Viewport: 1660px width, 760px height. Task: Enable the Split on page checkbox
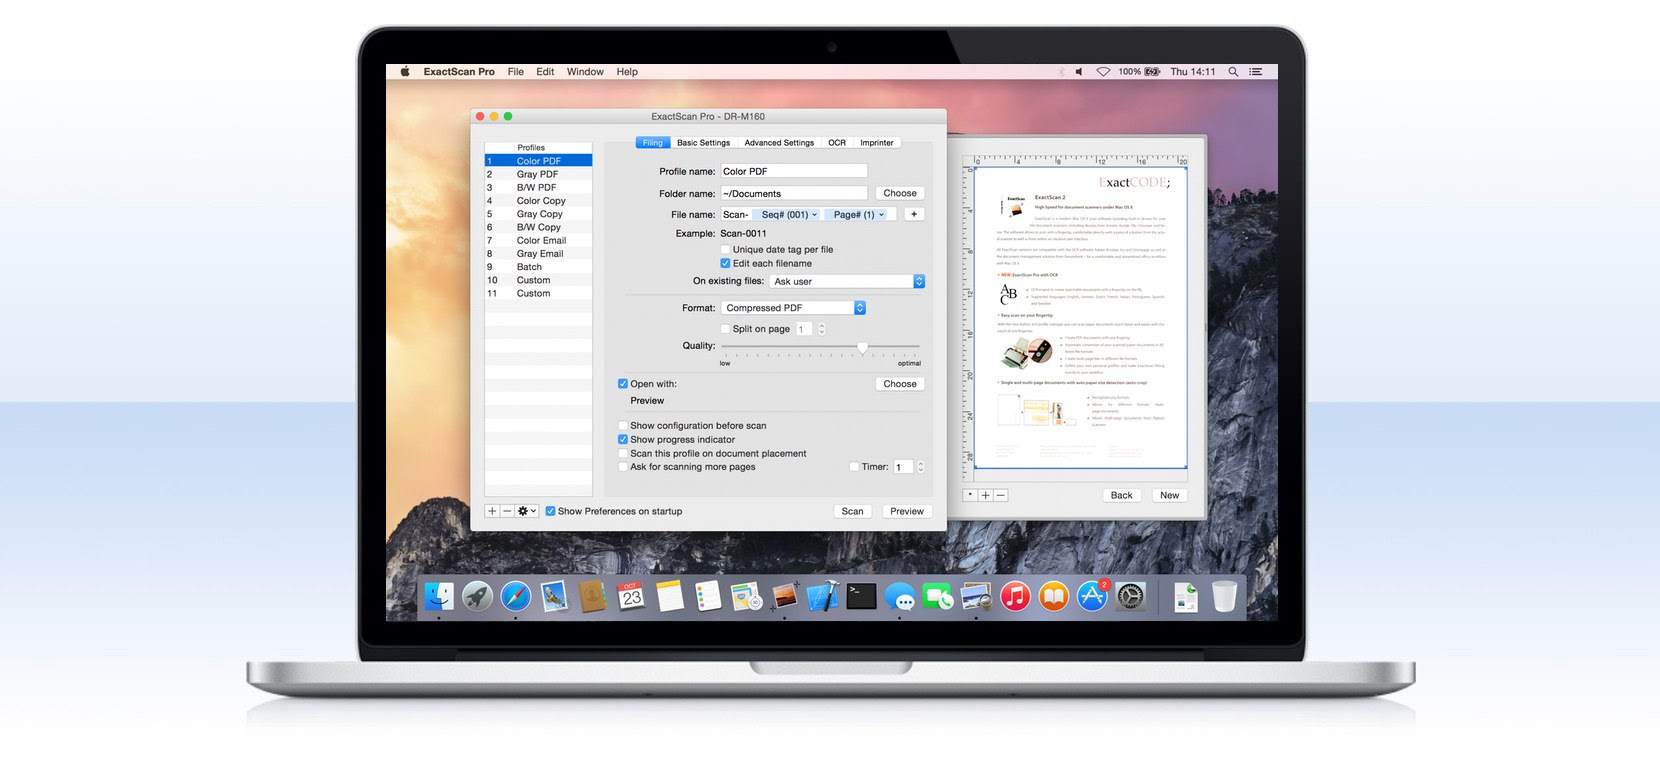pos(725,328)
